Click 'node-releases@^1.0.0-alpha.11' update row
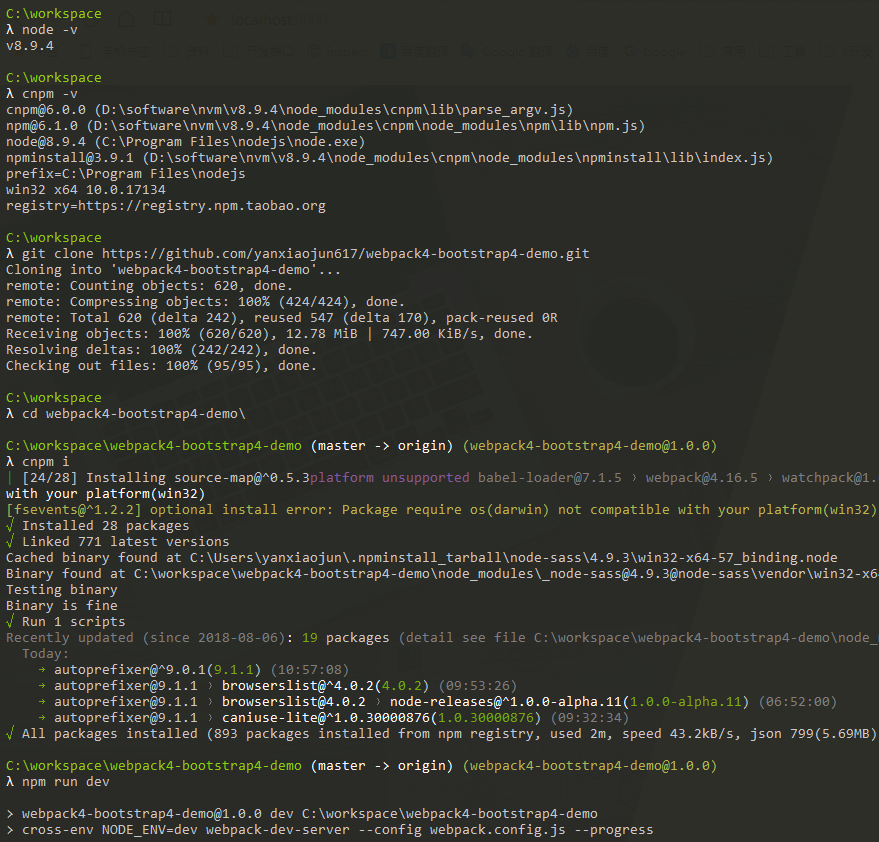Screen dimensions: 879x842 437,702
